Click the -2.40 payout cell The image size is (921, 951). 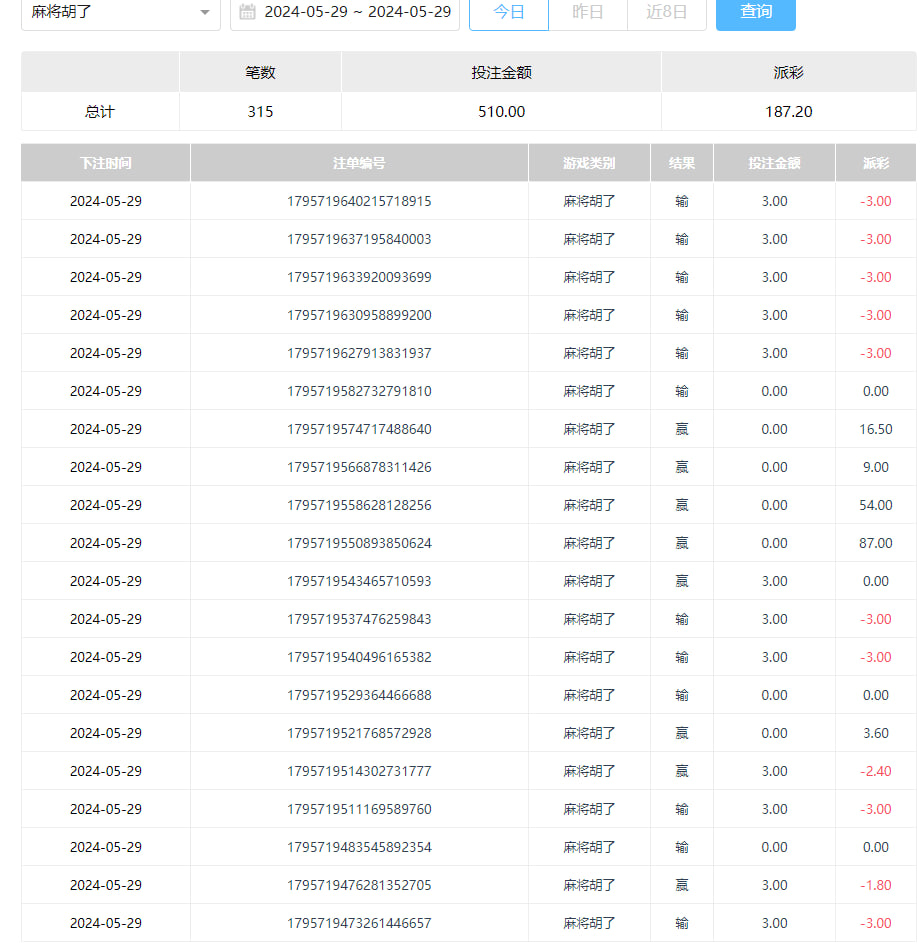[876, 771]
